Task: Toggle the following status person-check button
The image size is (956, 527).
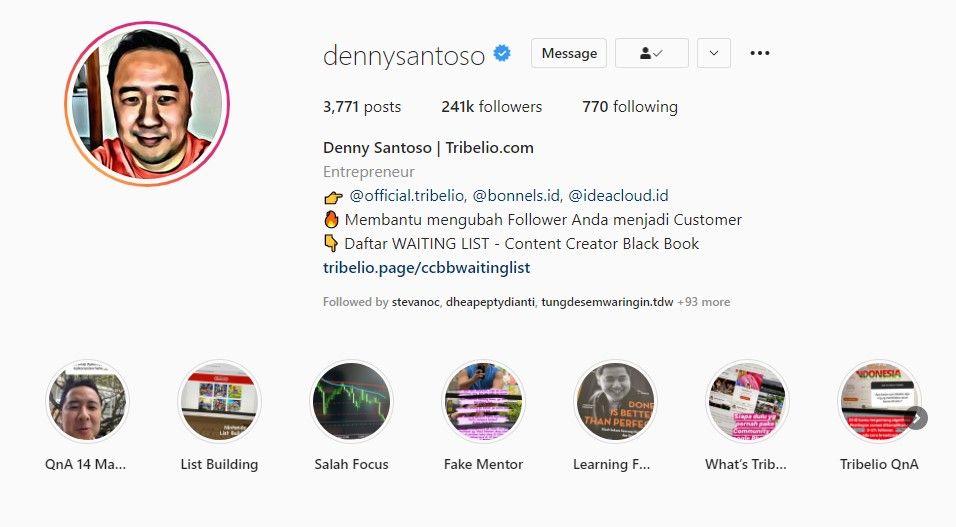Action: coord(652,53)
